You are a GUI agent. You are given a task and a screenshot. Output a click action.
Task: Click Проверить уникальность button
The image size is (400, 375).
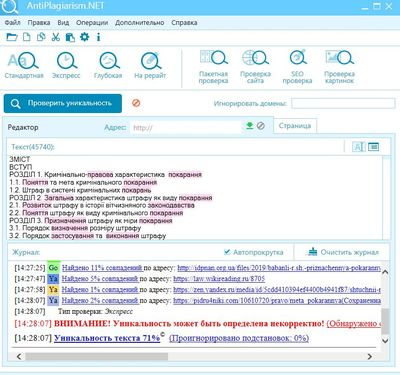63,103
